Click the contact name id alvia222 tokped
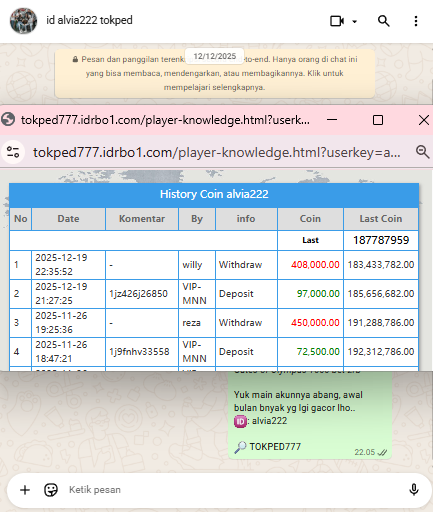The width and height of the screenshot is (433, 512). pos(89,20)
